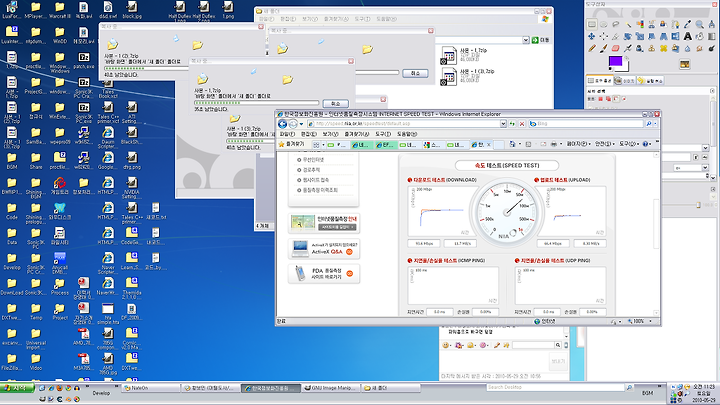This screenshot has width=720, height=405.
Task: Select the Align tool in GIMP toolbox
Action: click(603, 36)
